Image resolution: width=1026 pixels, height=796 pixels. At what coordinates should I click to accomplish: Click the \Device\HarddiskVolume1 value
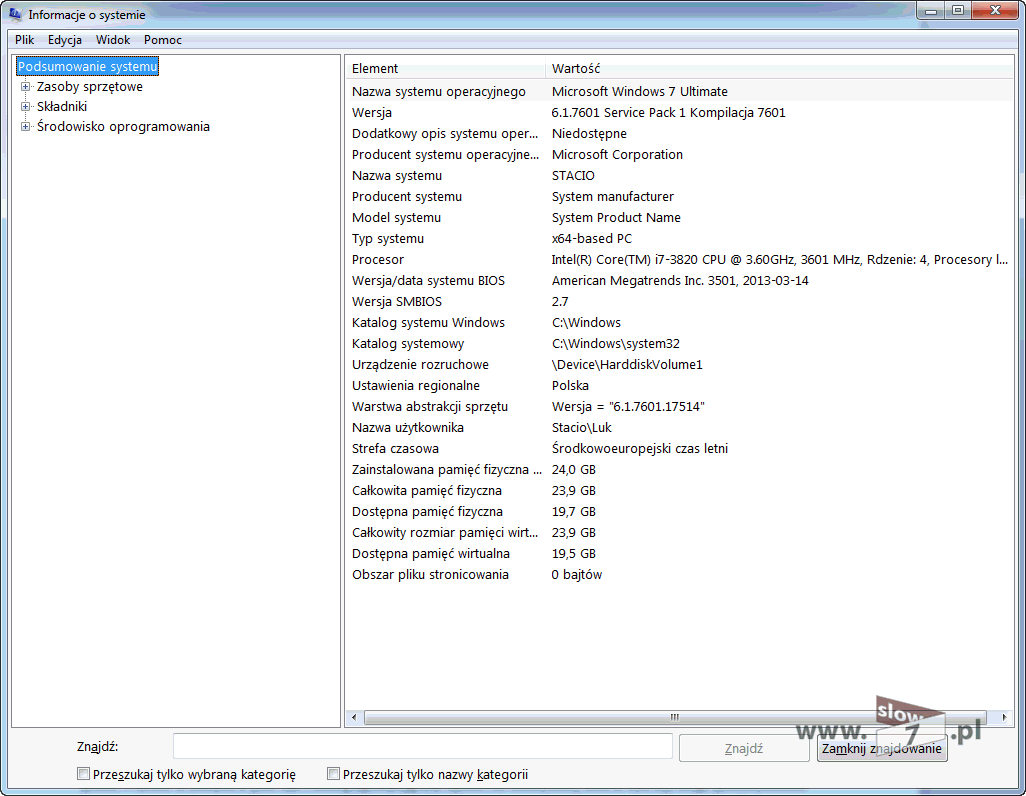pyautogui.click(x=627, y=364)
